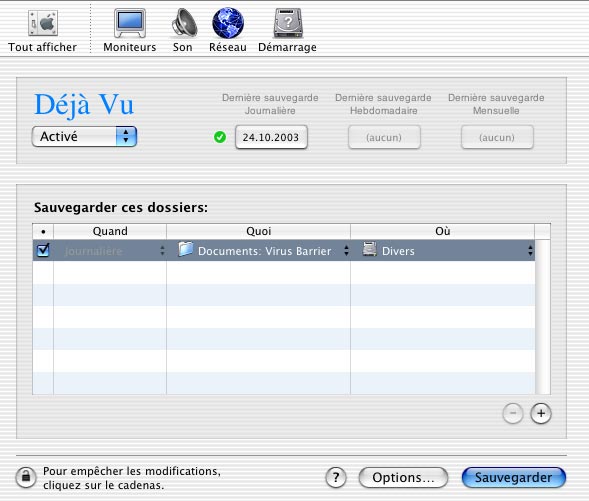Click the table's vertical scrollbar track

pos(542,317)
